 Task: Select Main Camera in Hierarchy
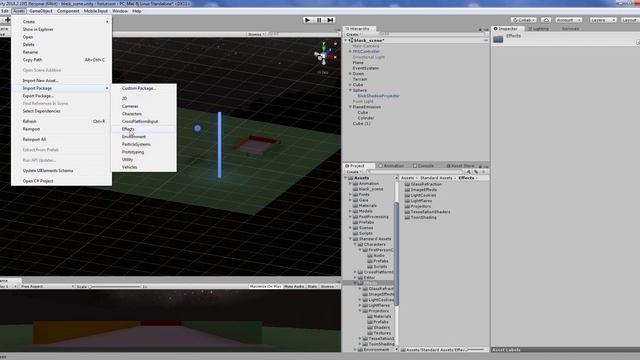click(365, 46)
